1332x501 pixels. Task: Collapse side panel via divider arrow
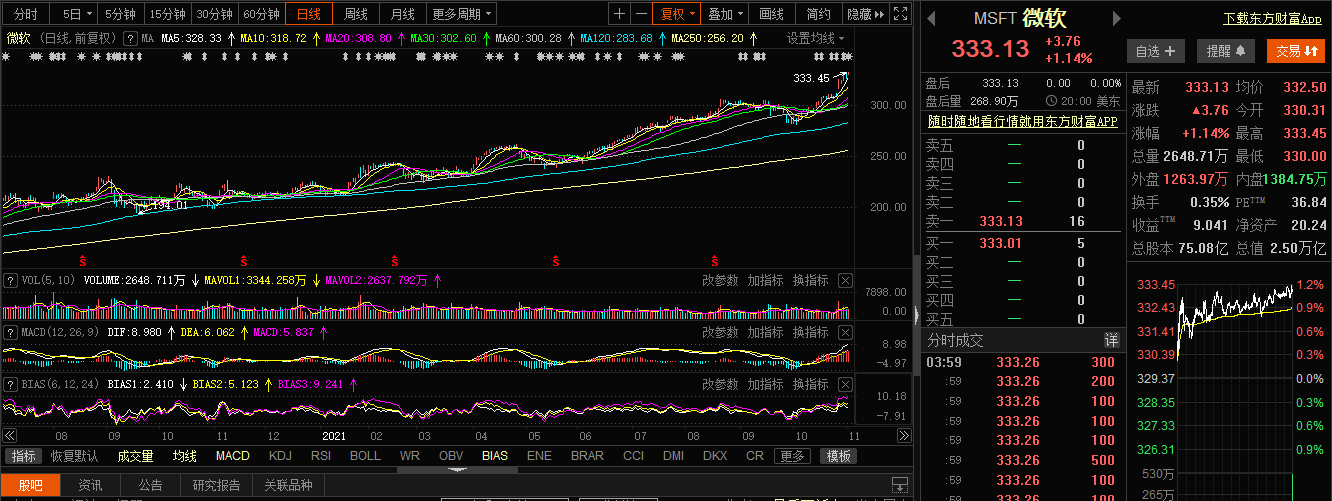(916, 314)
